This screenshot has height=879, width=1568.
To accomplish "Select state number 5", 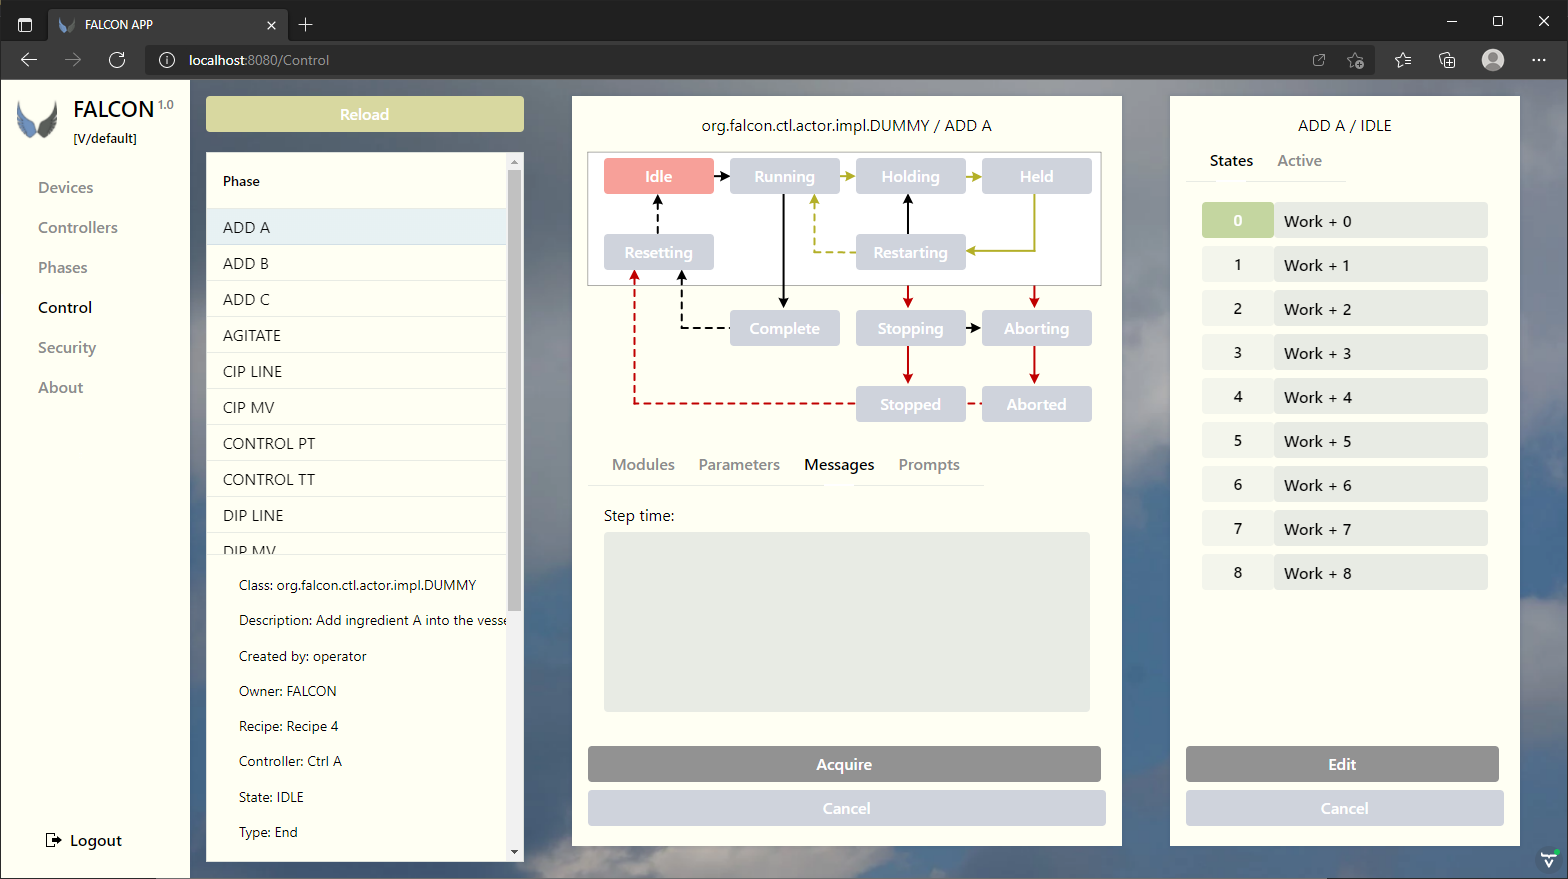I will pyautogui.click(x=1238, y=441).
